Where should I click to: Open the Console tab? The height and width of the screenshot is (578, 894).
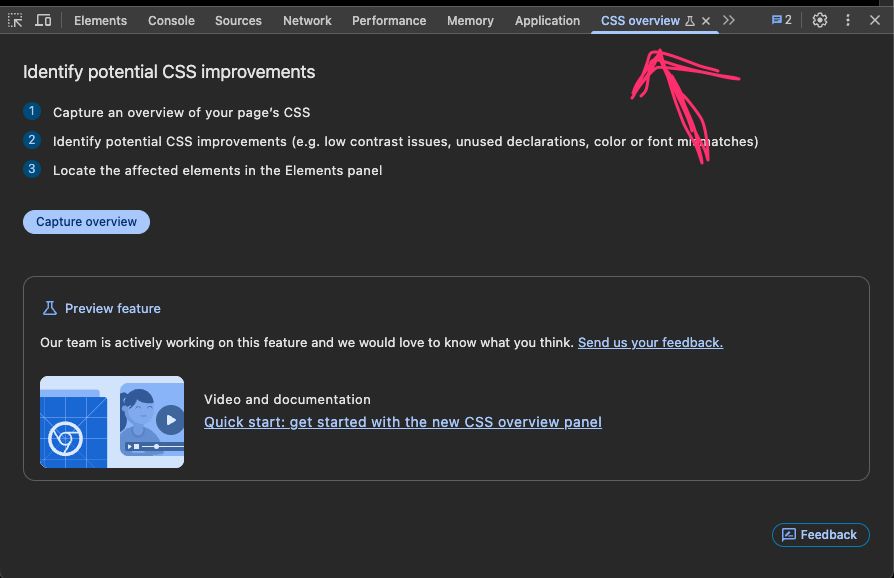point(170,19)
